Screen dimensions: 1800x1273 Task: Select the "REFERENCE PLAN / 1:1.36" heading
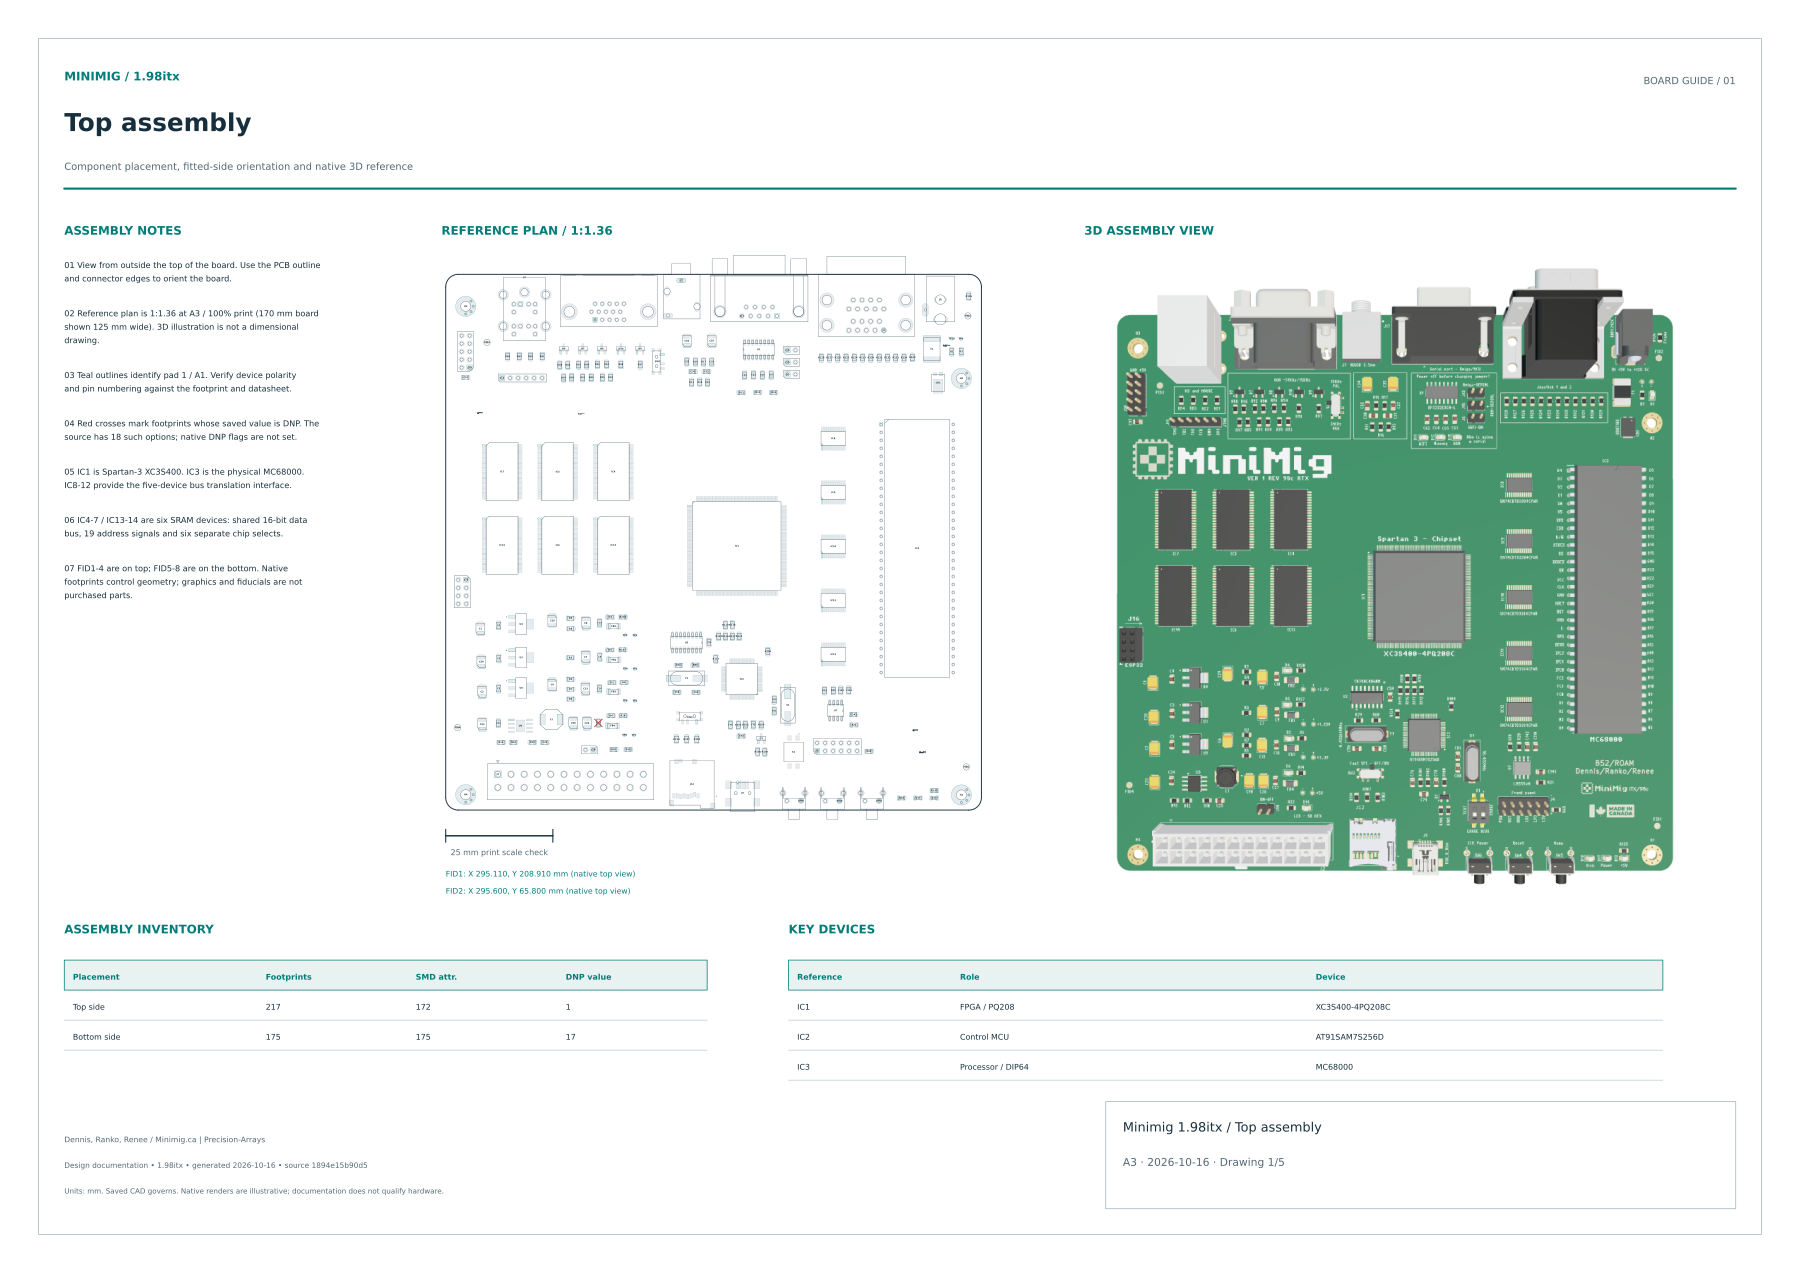527,231
